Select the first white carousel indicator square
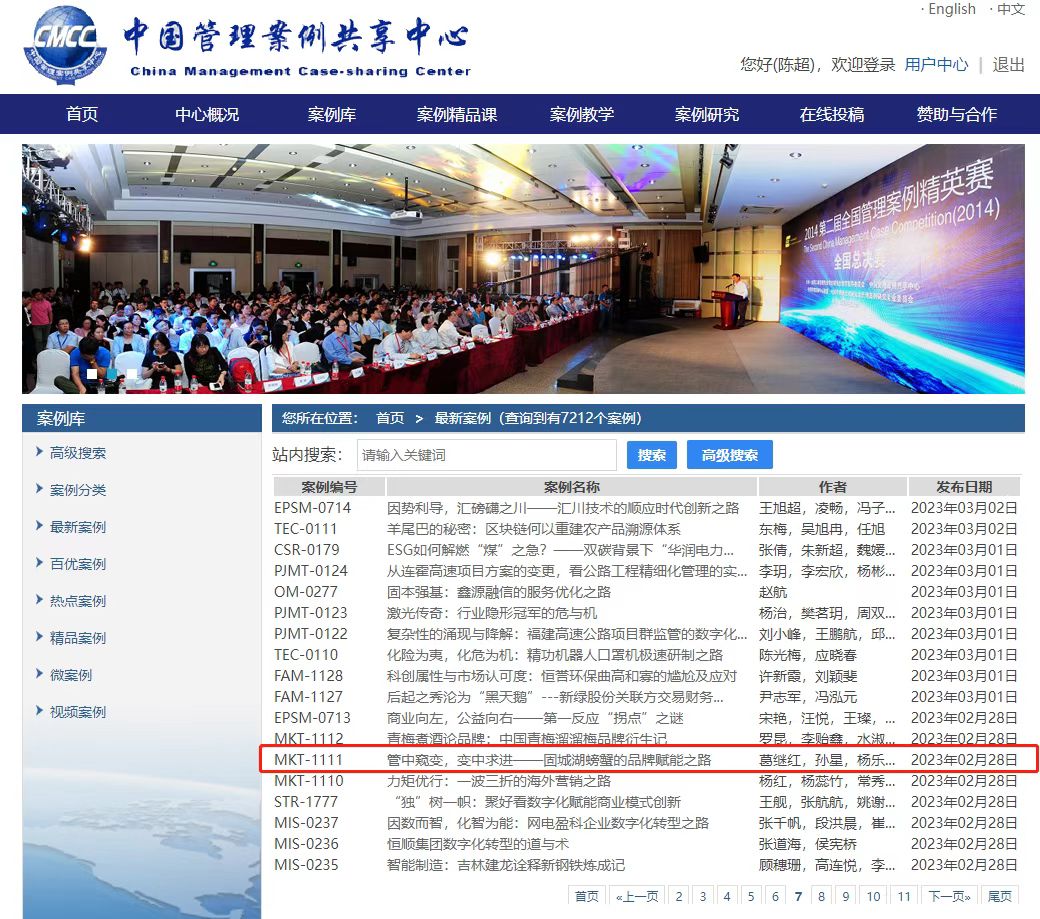The image size is (1040, 919). (93, 374)
